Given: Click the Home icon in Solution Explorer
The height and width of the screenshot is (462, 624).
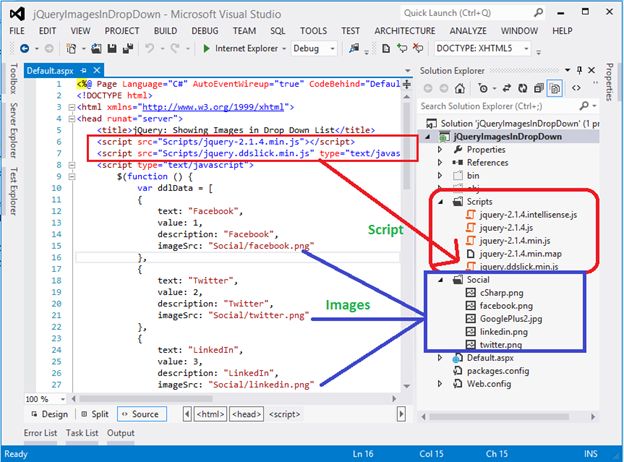Looking at the screenshot, I should point(460,88).
